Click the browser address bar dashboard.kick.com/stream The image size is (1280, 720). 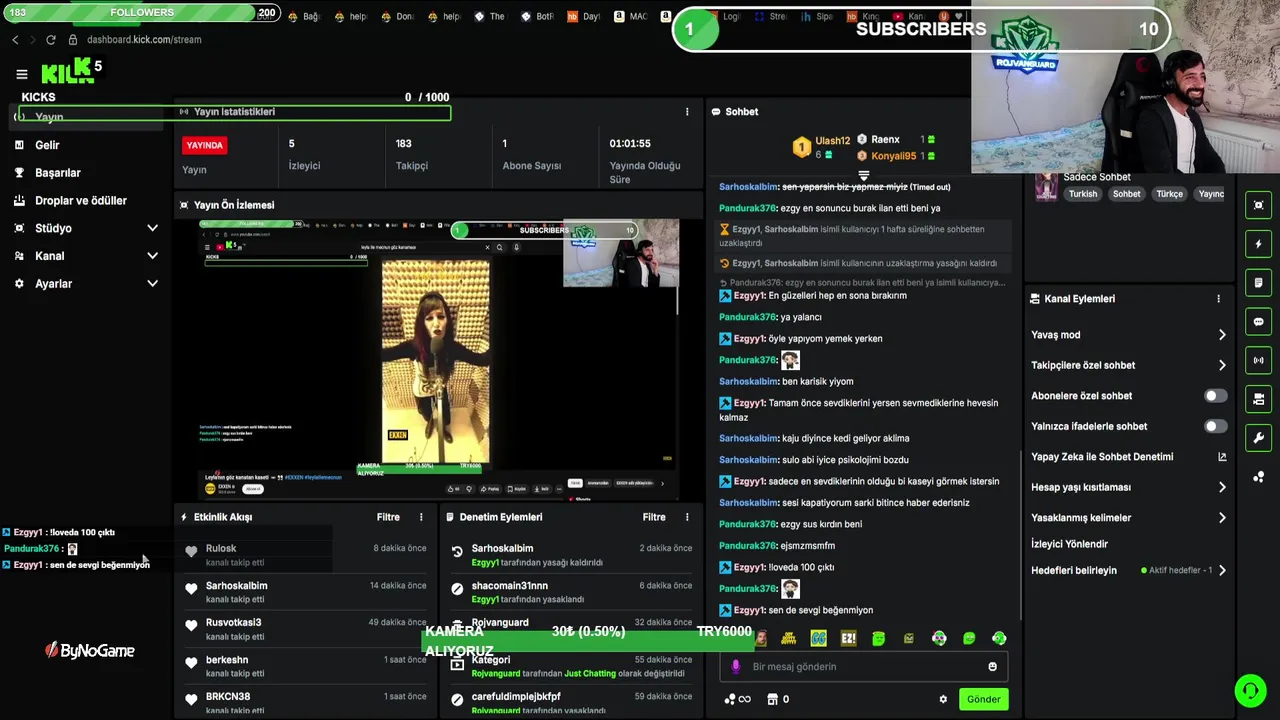click(x=144, y=39)
